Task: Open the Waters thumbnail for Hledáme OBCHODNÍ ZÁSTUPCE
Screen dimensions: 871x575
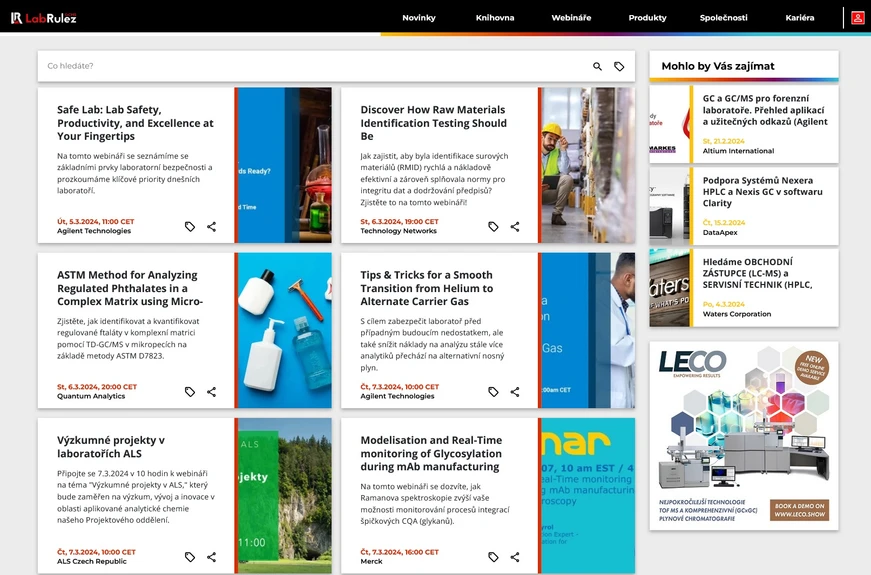Action: (x=670, y=288)
